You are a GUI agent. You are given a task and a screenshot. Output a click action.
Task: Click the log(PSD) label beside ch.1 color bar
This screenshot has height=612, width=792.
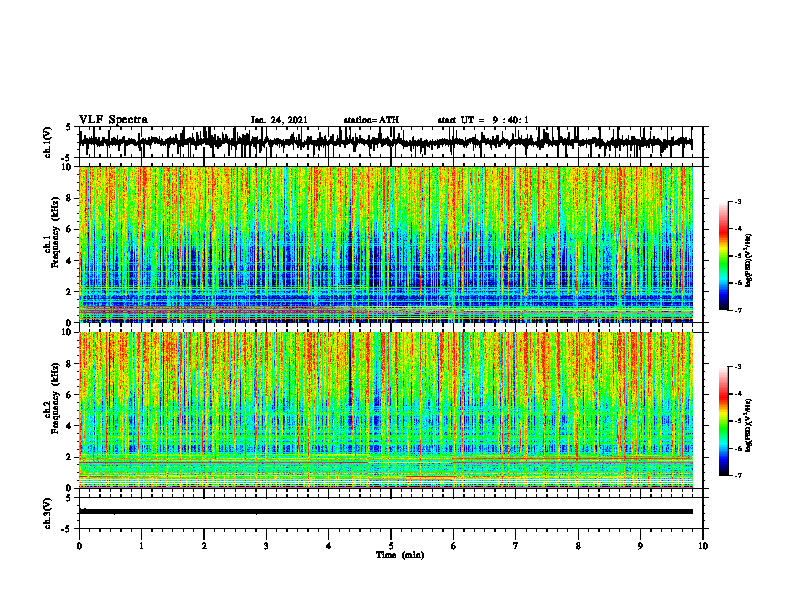coord(750,260)
